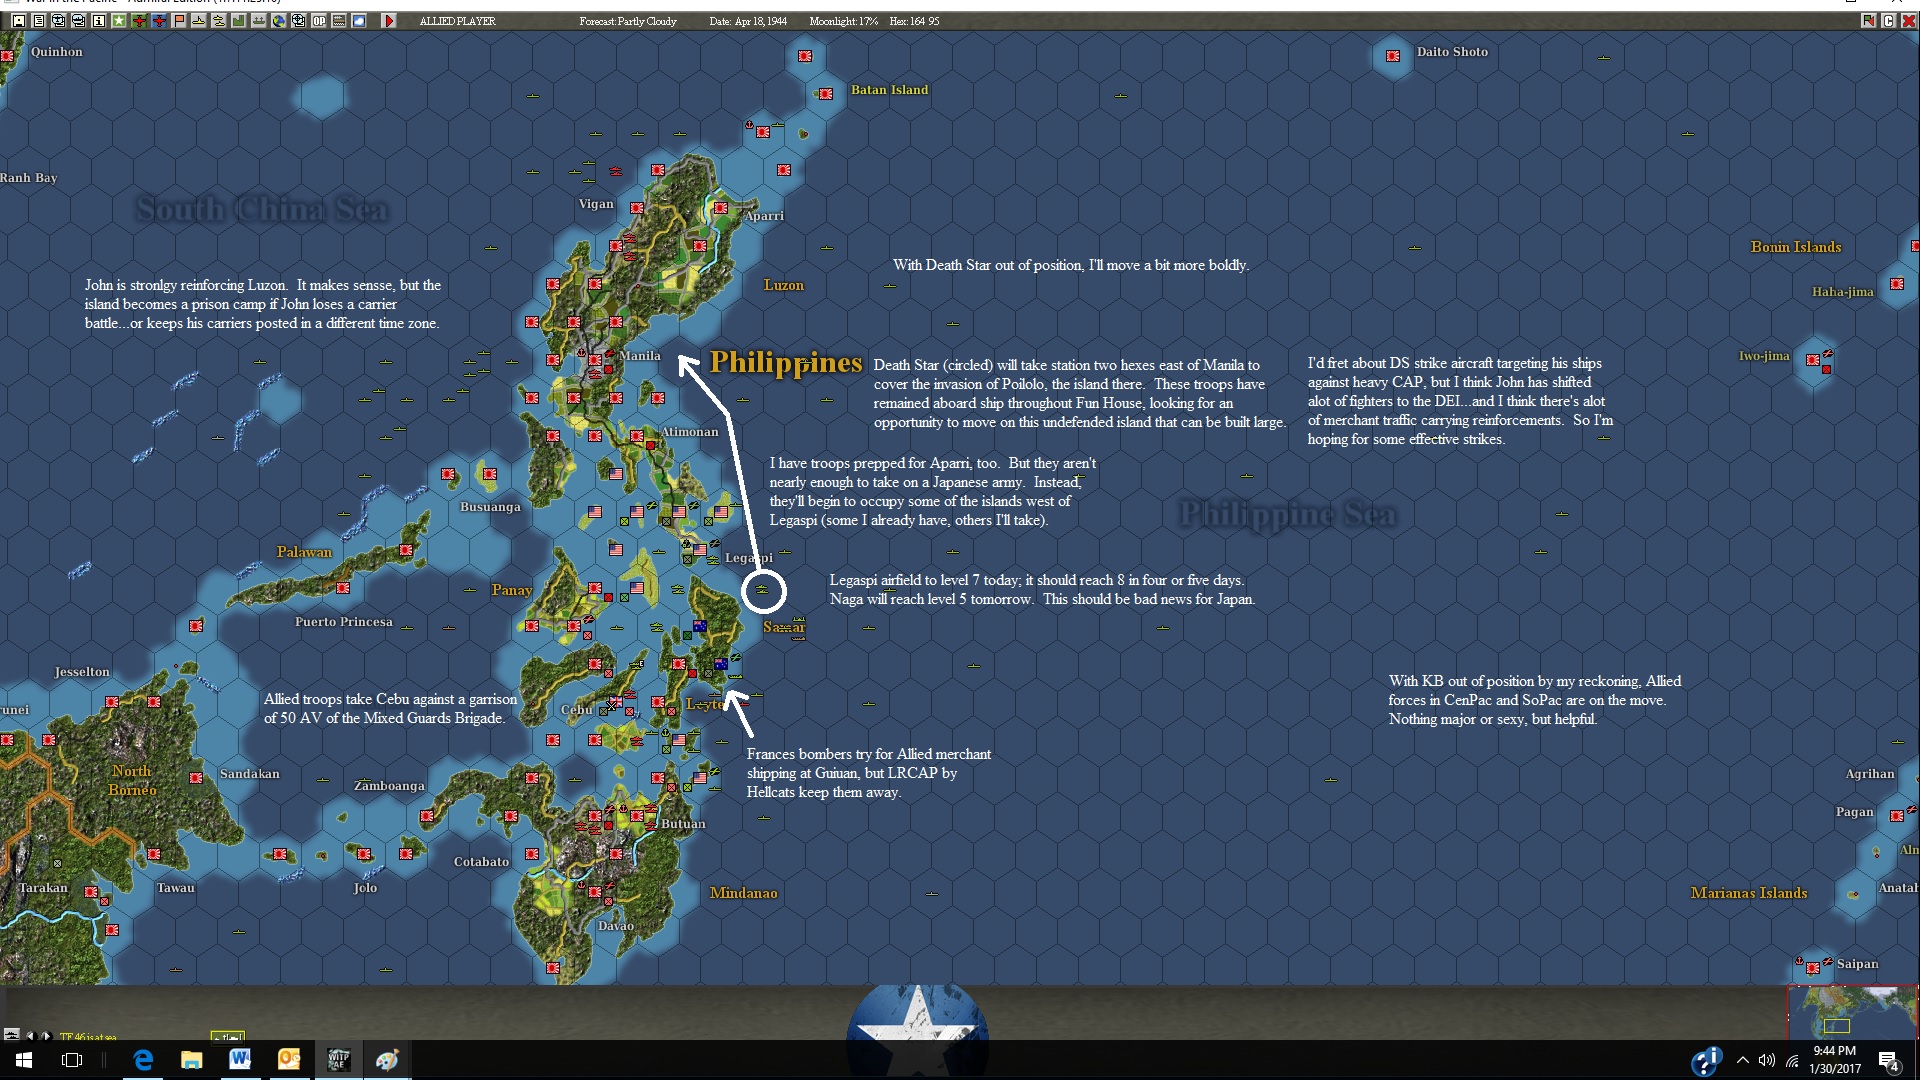The height and width of the screenshot is (1080, 1920).
Task: Click the Puerto Princesa base on Palawan
Action: click(343, 588)
